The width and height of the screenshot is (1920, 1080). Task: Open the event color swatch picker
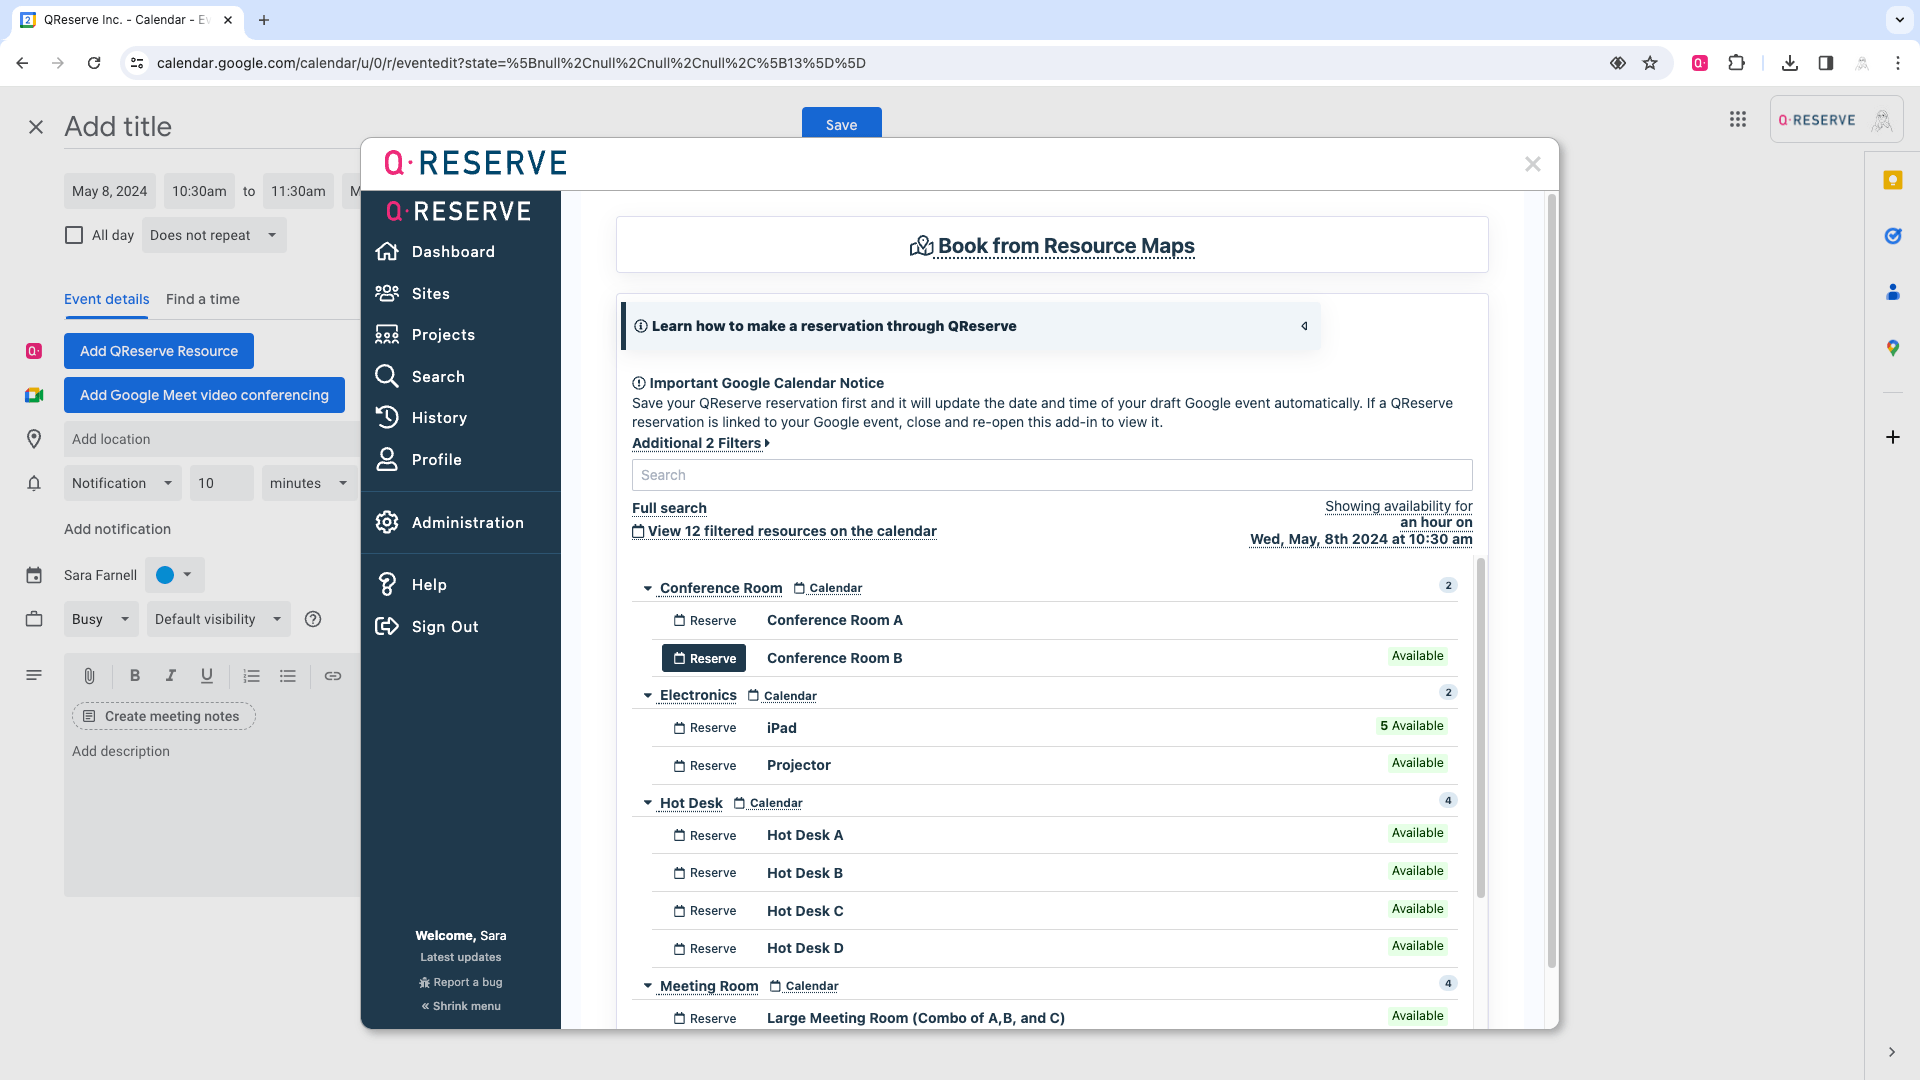[x=175, y=575]
